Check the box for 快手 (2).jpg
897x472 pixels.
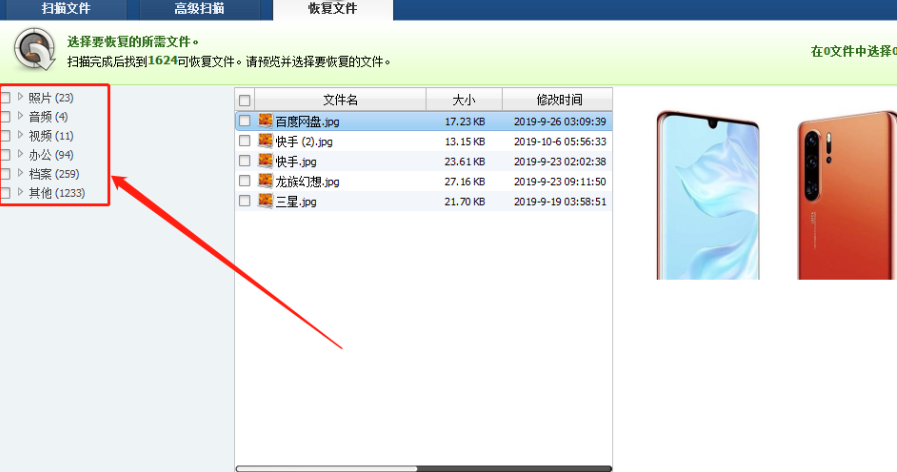tap(245, 141)
